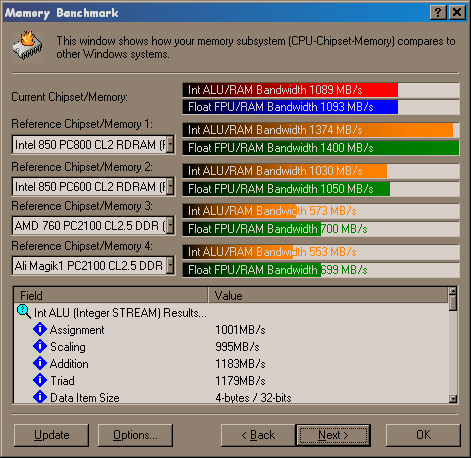This screenshot has width=471, height=458.
Task: Click the red Int ALU/RAM Bandwidth 1089 MB/s bar
Action: point(321,90)
